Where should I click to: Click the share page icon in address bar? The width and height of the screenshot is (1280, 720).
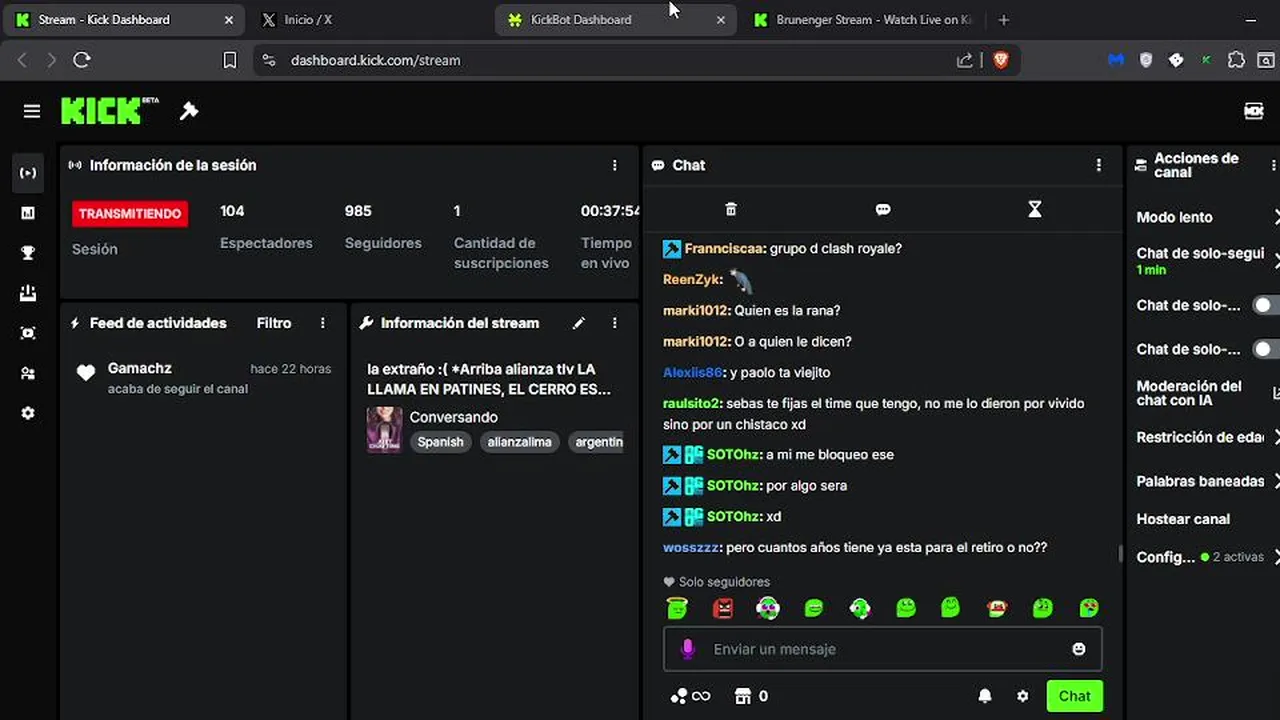965,60
